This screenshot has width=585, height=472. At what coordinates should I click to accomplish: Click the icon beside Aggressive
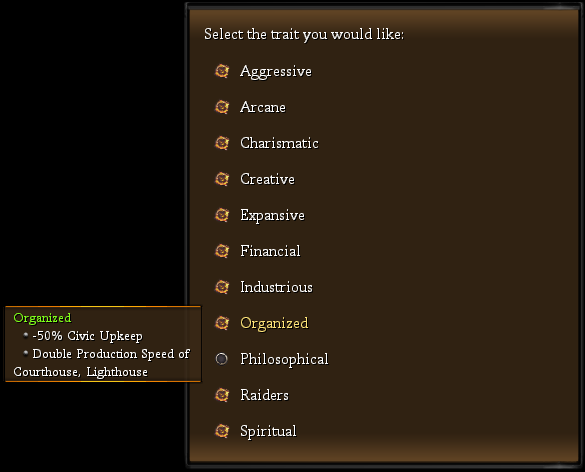222,71
